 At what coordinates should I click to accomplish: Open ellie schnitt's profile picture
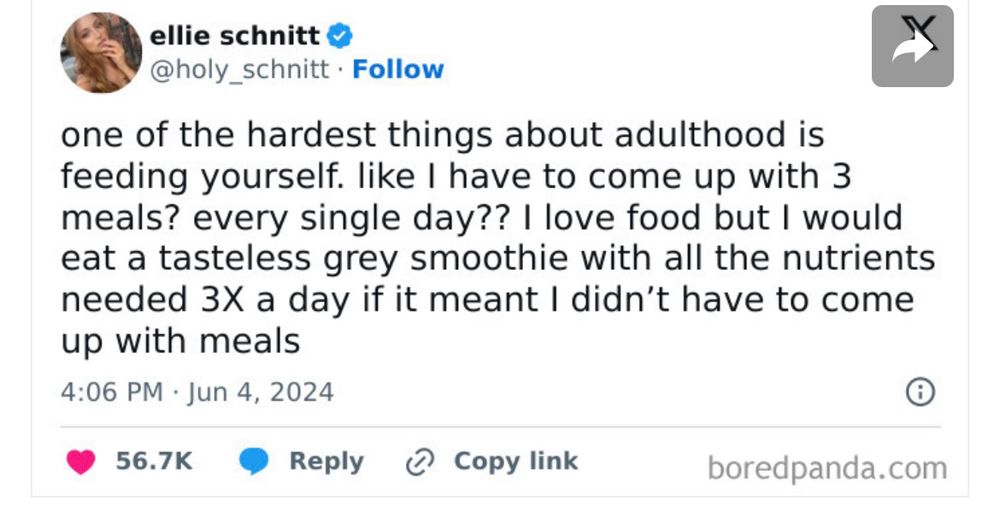(x=101, y=52)
